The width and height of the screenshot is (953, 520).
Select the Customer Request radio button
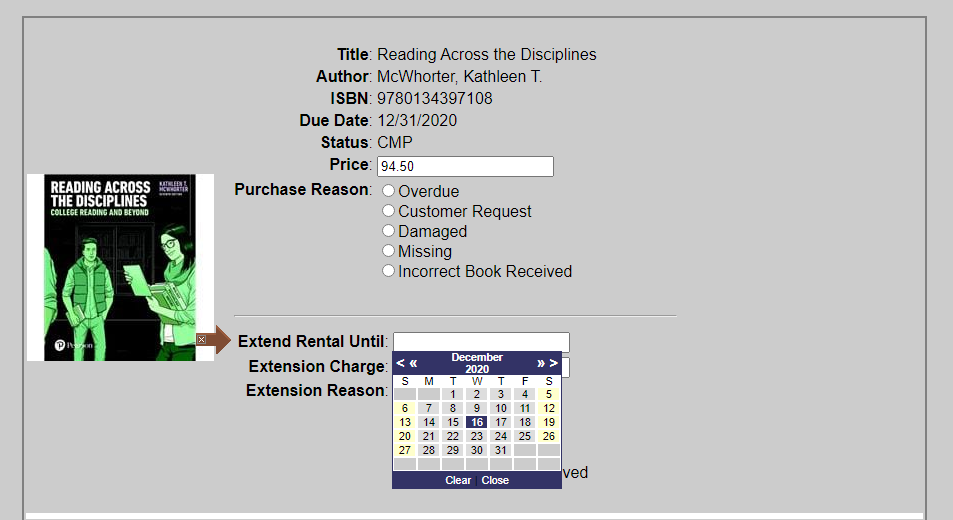(x=388, y=211)
